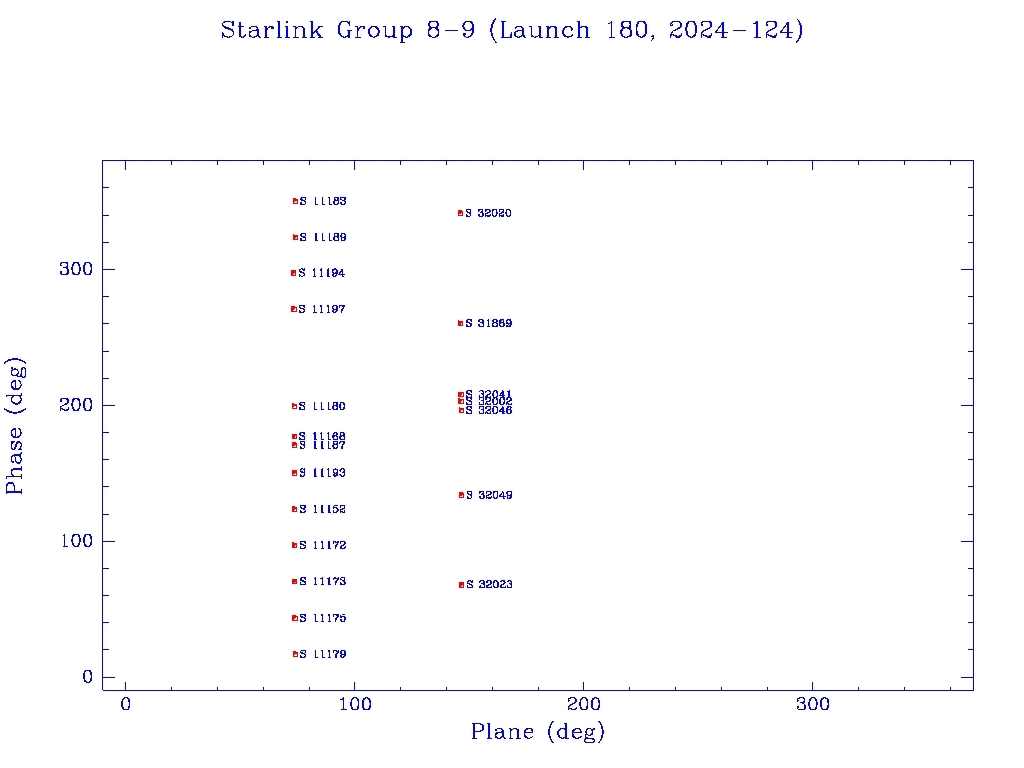Image resolution: width=1024 pixels, height=768 pixels.
Task: Click the '100' tick label on Plane axis
Action: pyautogui.click(x=355, y=704)
